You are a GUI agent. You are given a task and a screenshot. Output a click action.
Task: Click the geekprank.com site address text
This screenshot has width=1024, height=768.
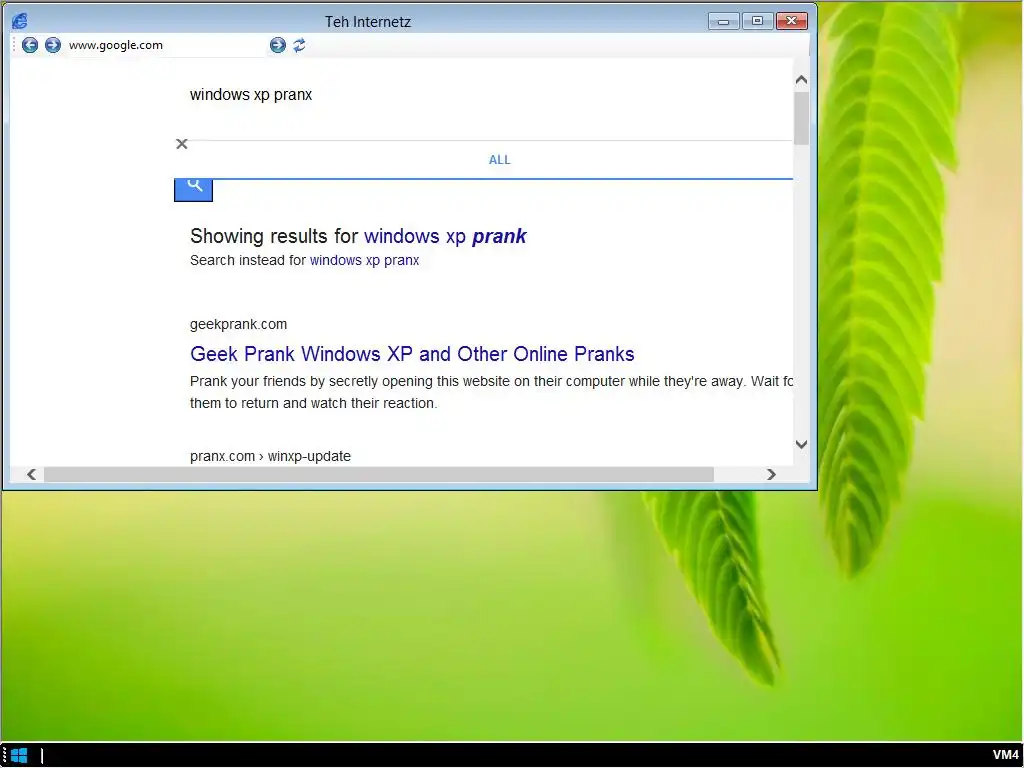(x=238, y=325)
